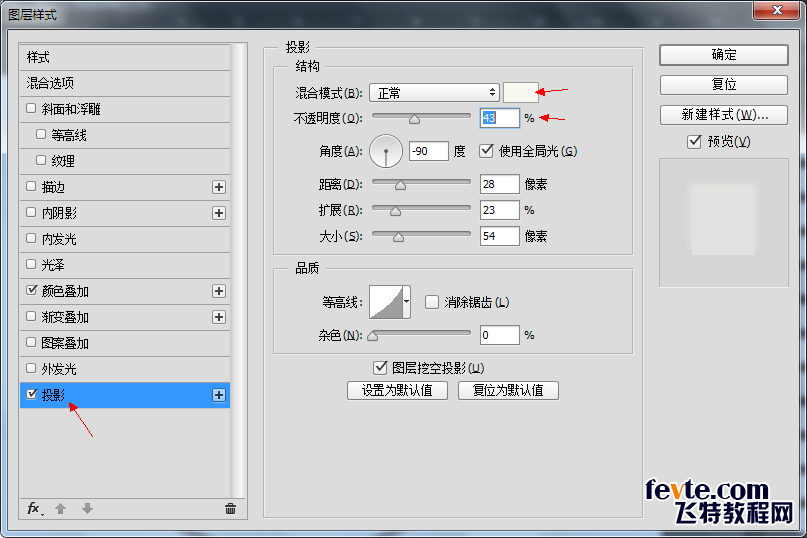
Task: Add another 内阴影 effect with plus icon
Action: tap(219, 213)
